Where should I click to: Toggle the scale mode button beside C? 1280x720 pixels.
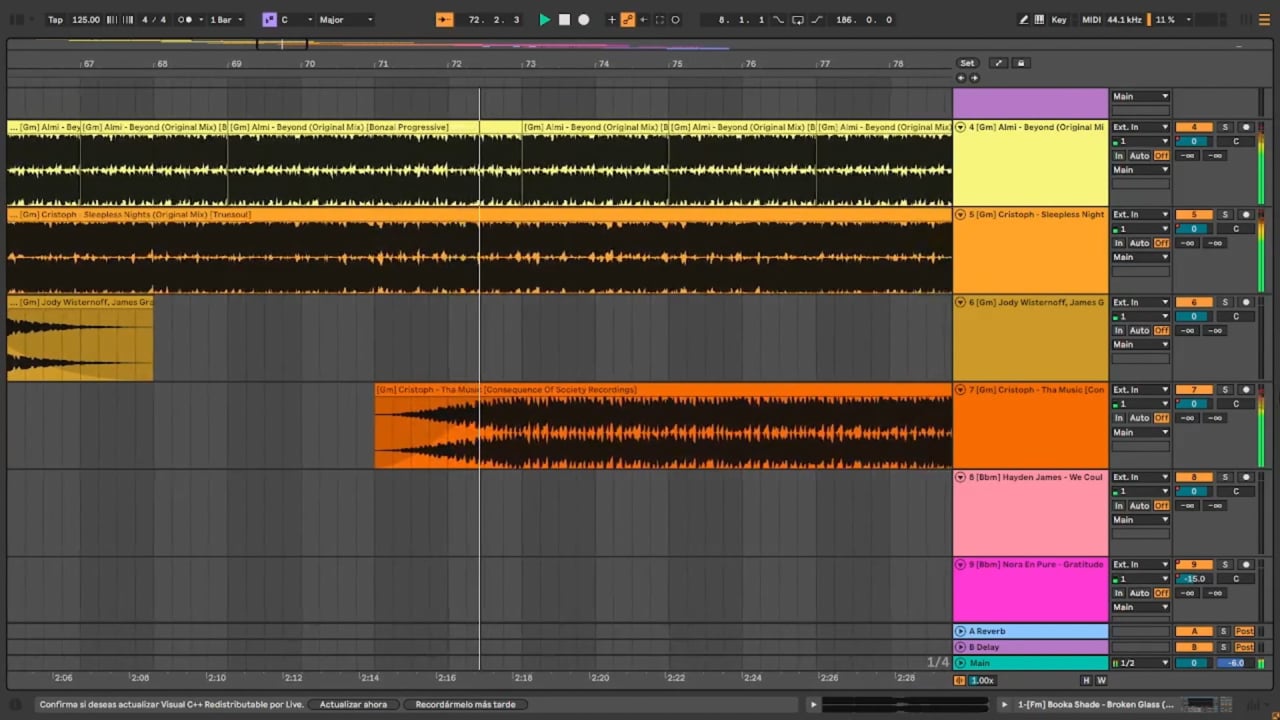click(x=269, y=19)
